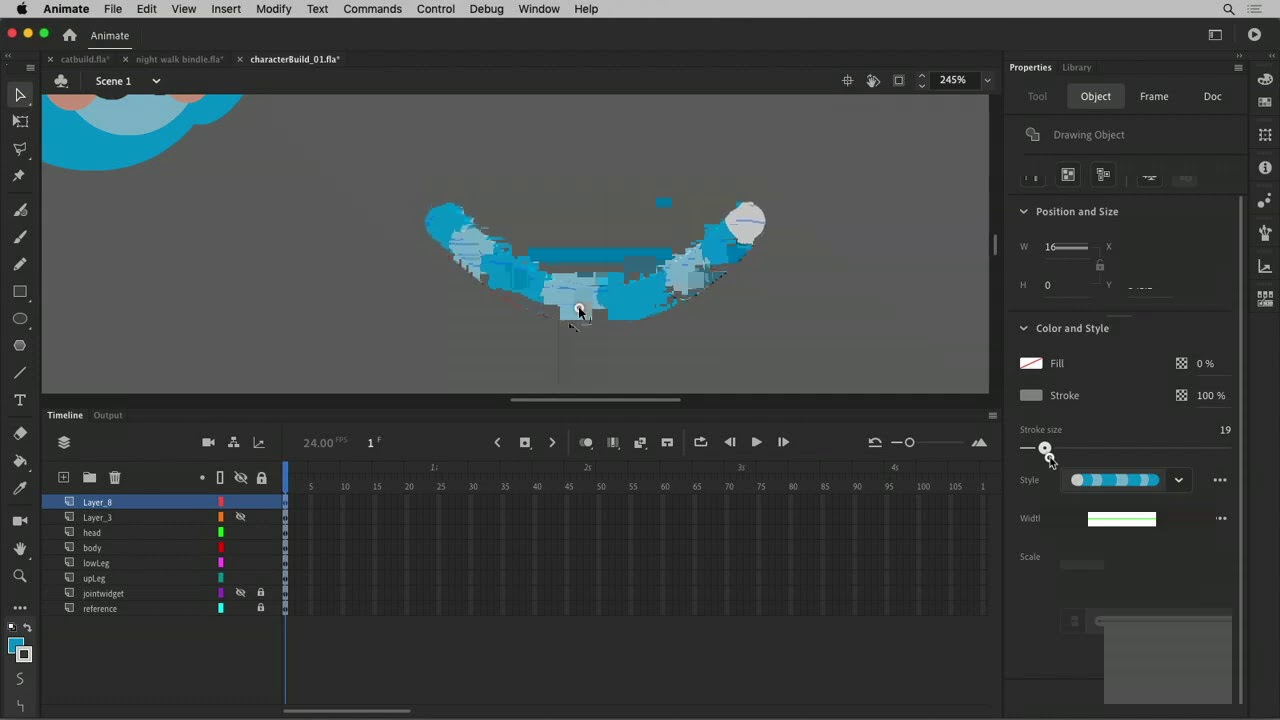
Task: Open Timeline panel options menu
Action: [x=992, y=415]
